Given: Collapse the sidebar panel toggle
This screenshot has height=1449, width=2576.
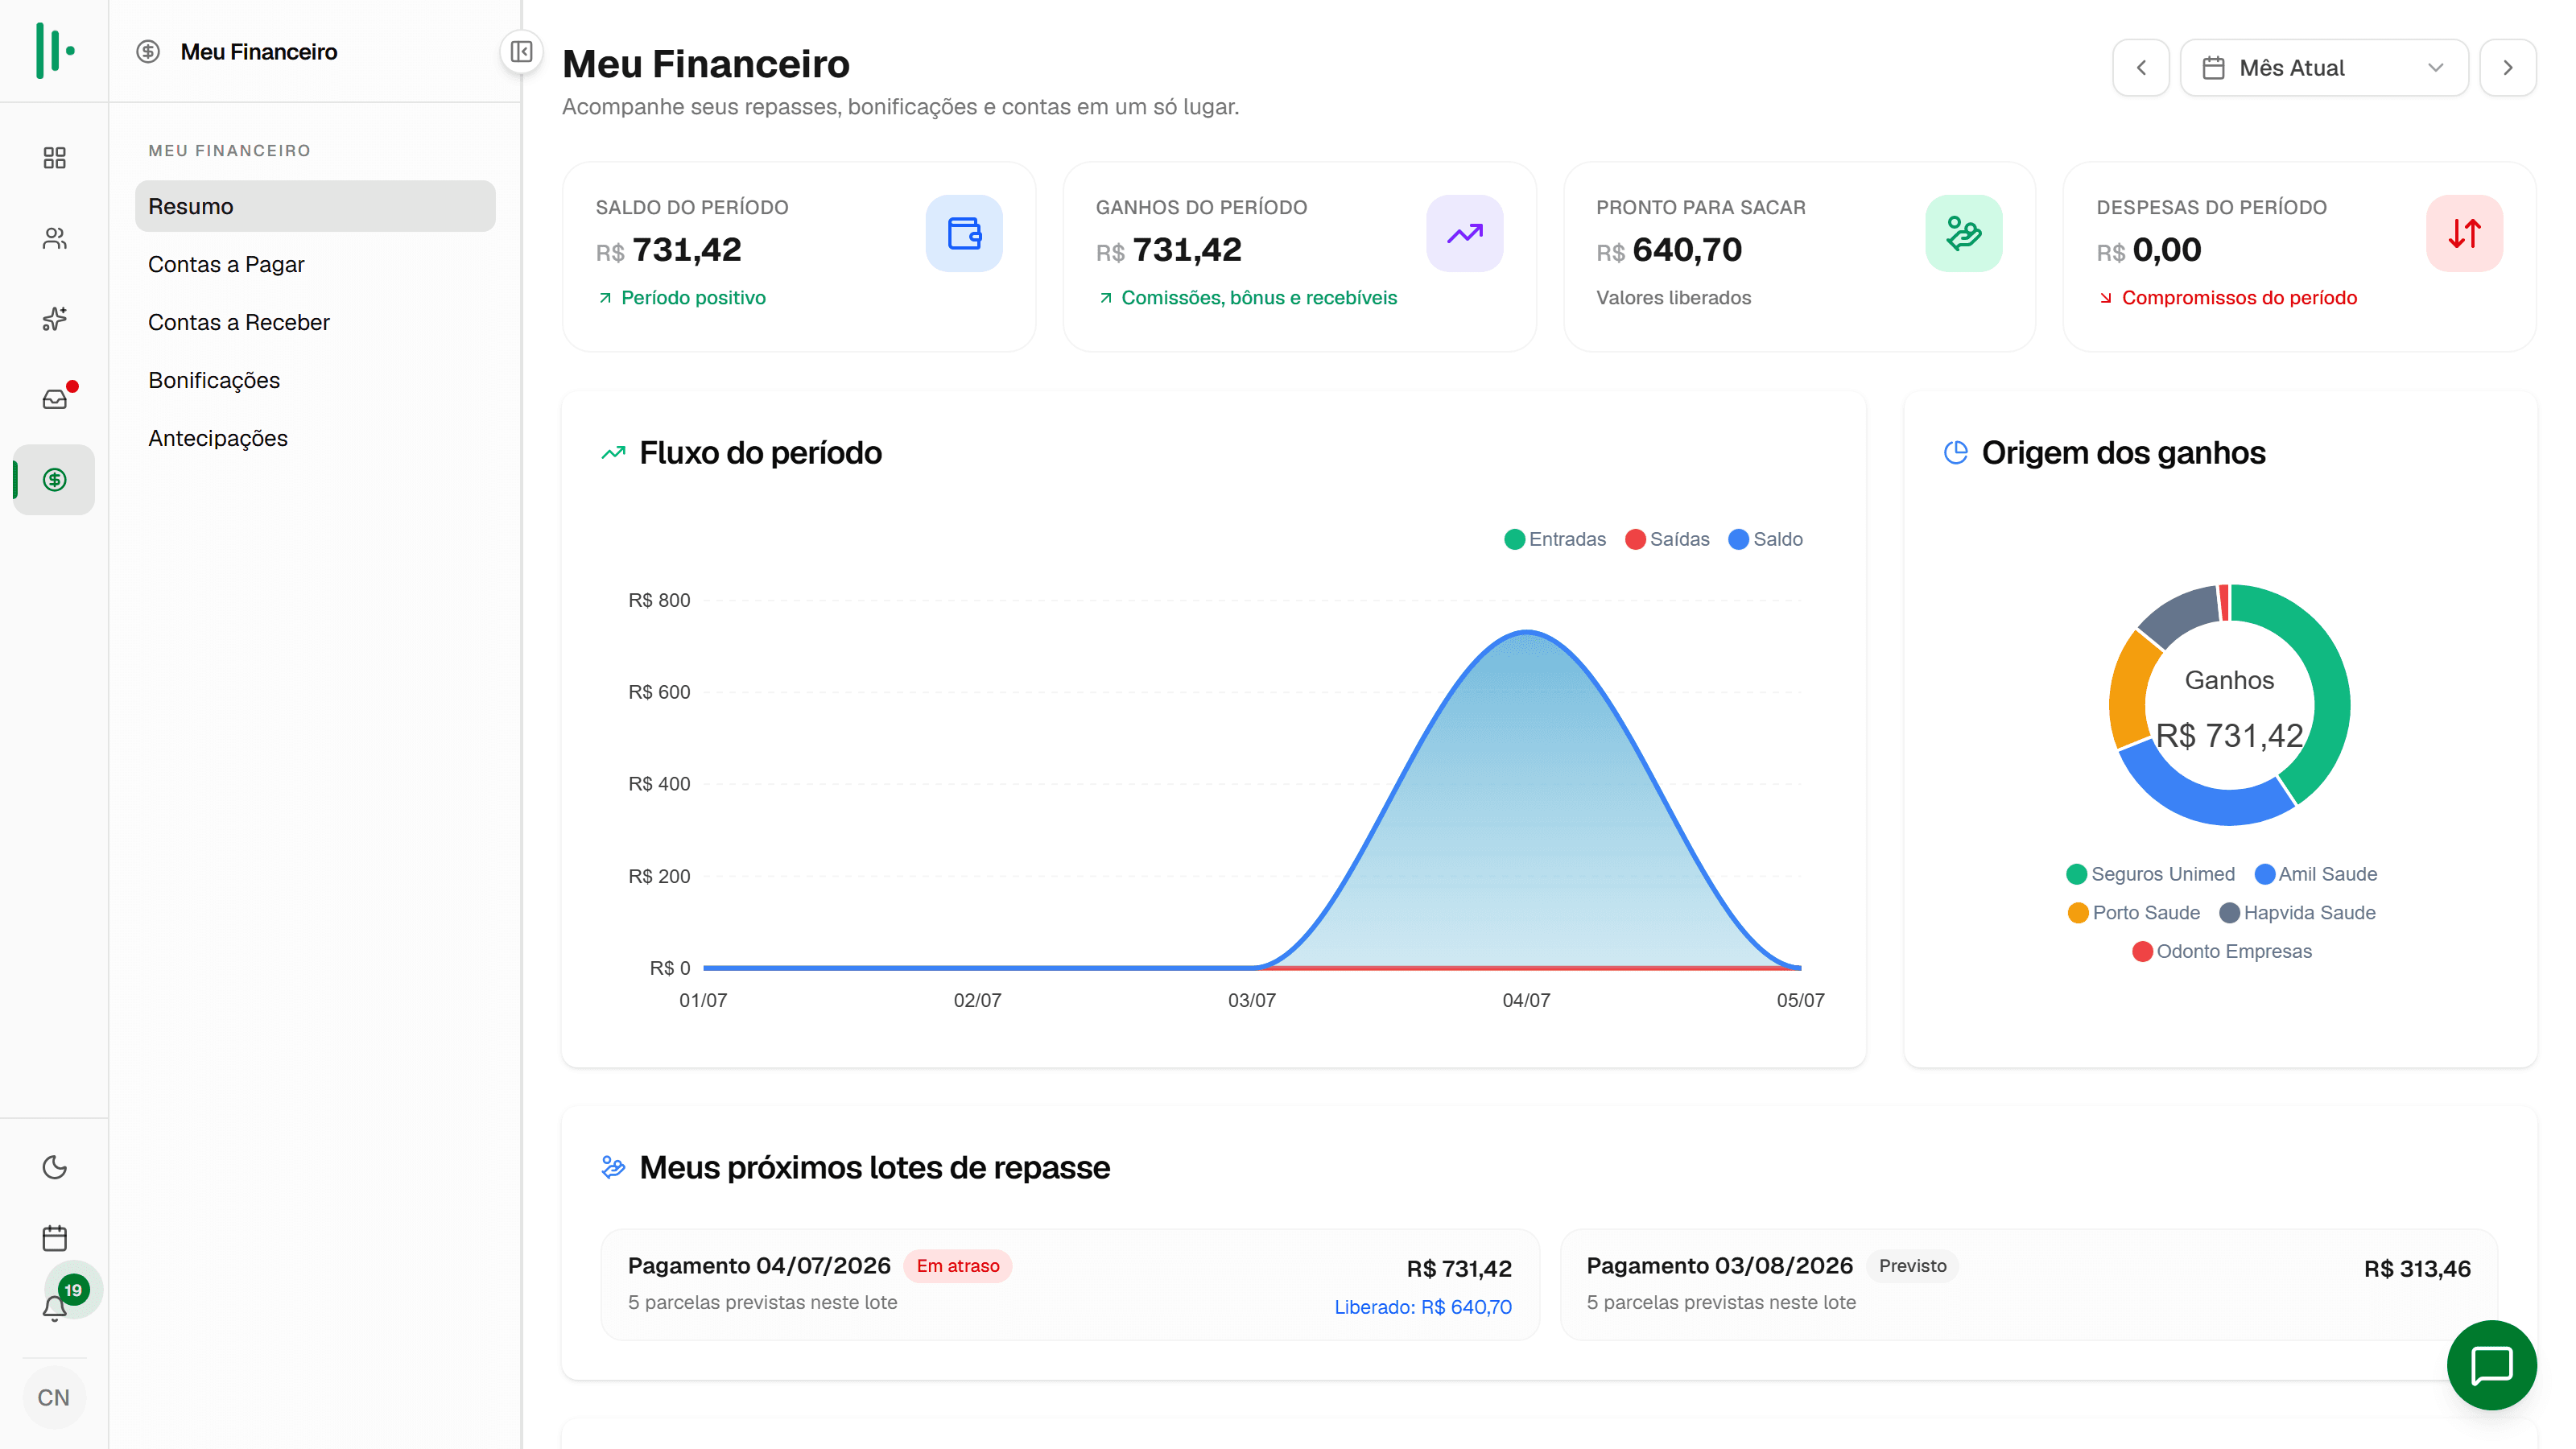Looking at the screenshot, I should click(521, 51).
